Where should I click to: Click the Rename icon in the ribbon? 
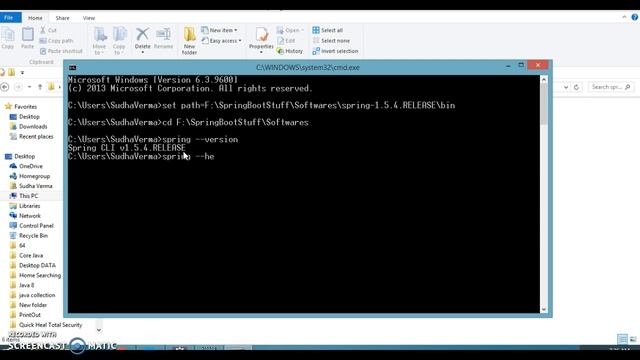163,38
